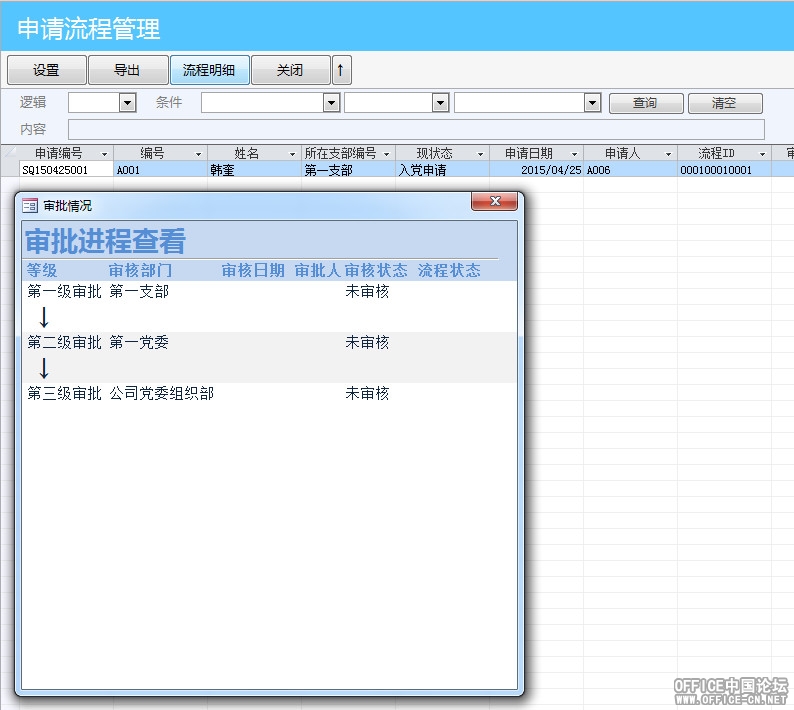Click 未审核 status in 第二级审批 row
Viewport: 794px width, 710px height.
[367, 342]
